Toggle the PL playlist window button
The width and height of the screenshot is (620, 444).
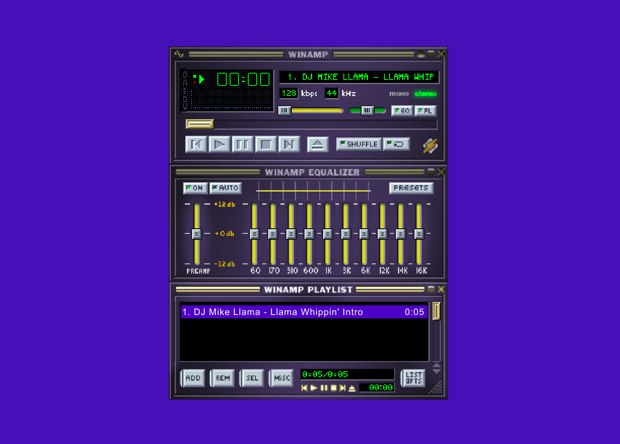coord(425,111)
